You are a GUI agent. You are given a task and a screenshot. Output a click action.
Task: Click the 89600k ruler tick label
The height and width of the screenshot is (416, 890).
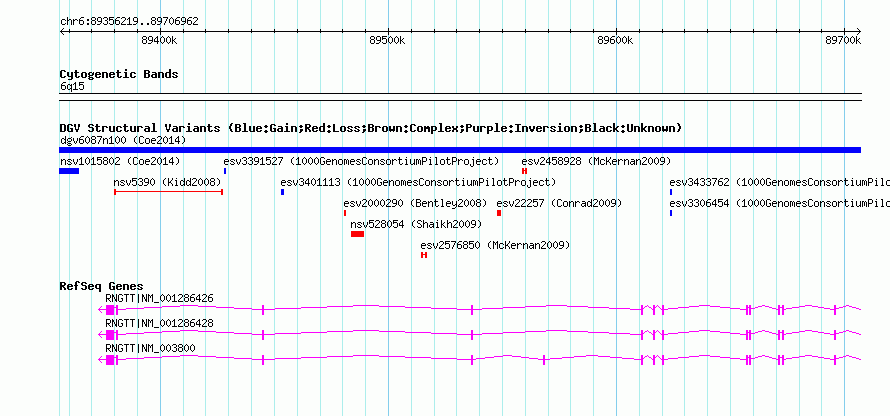coord(616,40)
